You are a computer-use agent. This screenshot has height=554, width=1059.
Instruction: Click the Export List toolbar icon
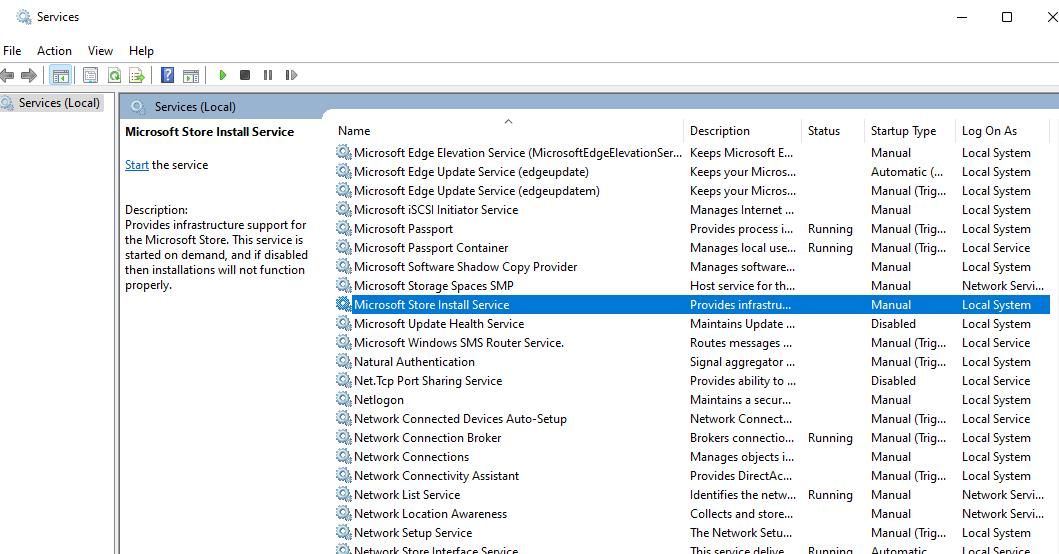pos(137,75)
